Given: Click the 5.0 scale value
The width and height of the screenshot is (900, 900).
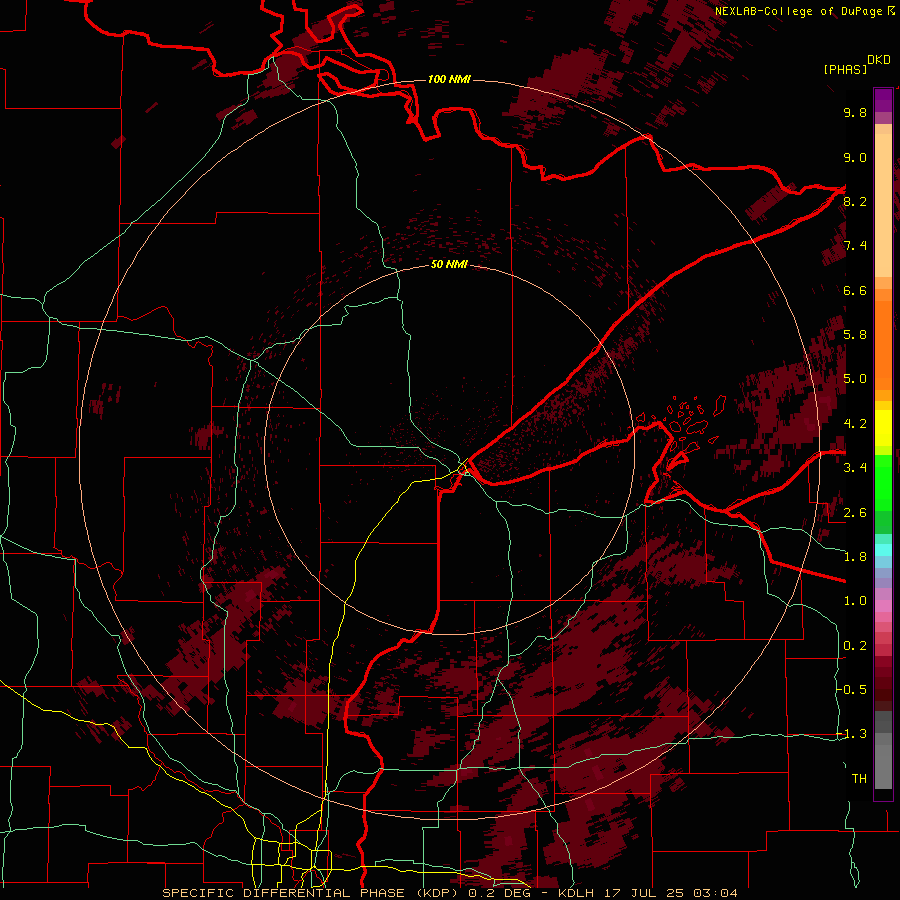Looking at the screenshot, I should click(x=855, y=379).
